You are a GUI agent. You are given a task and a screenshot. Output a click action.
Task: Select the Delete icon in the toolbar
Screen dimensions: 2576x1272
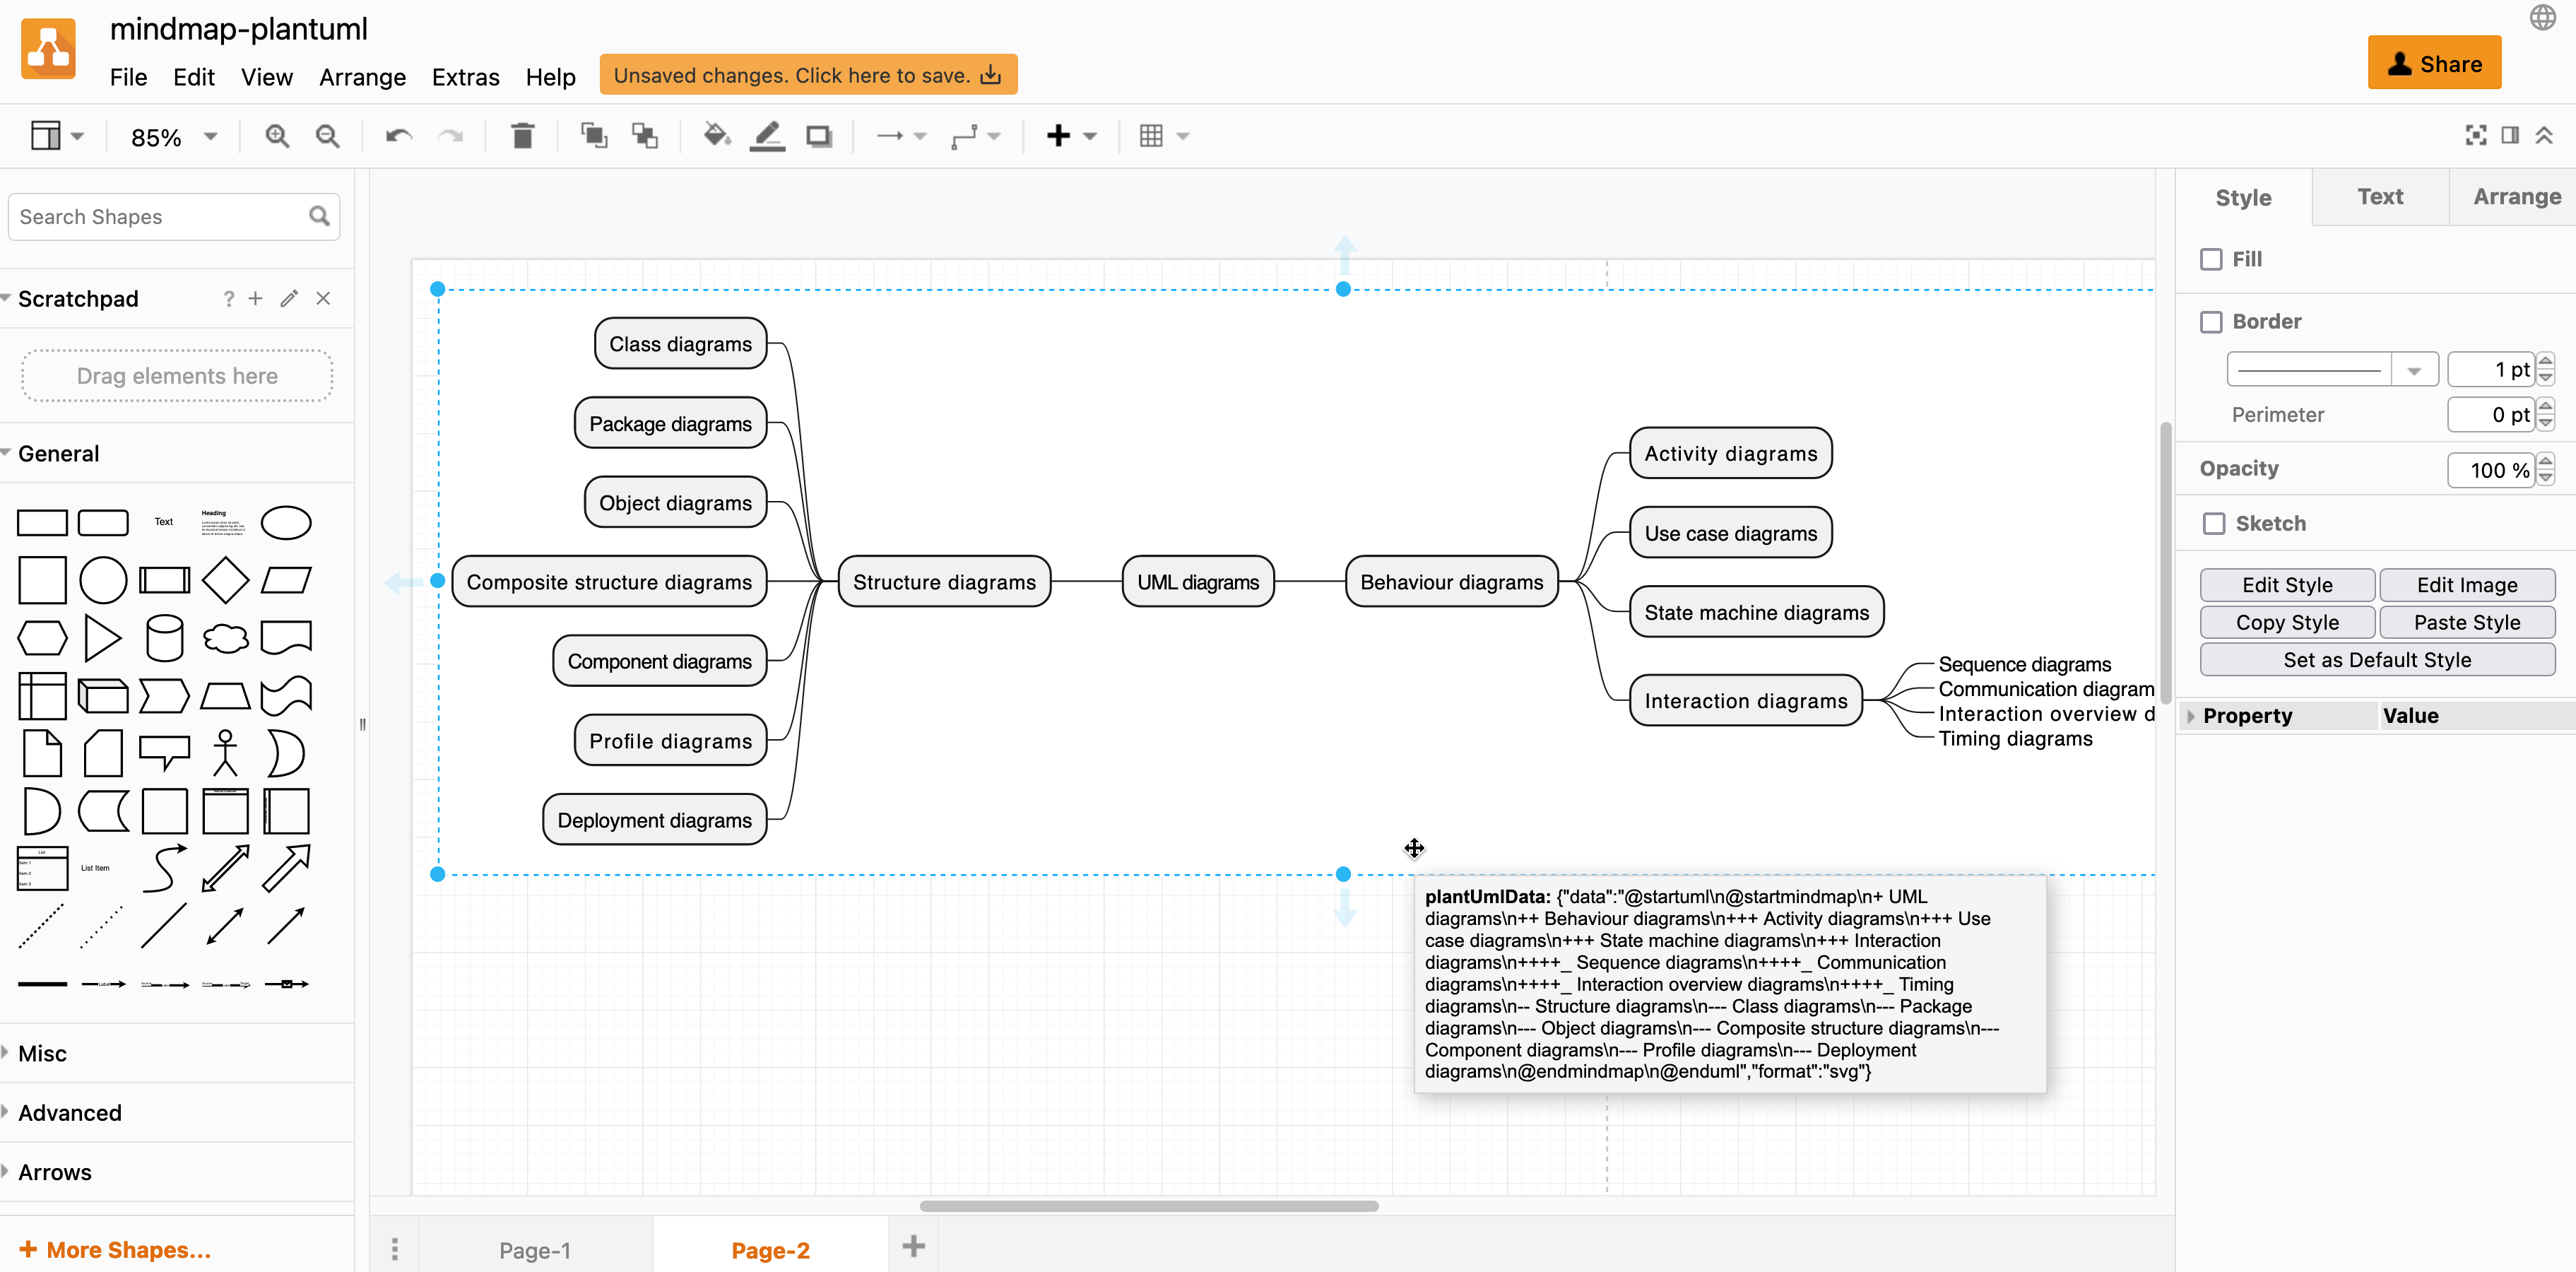(x=522, y=135)
